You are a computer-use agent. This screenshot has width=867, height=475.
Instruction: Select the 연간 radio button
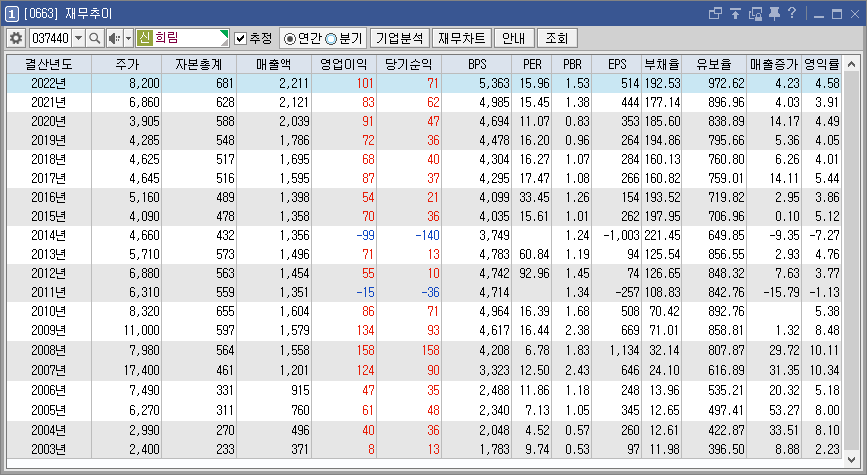pyautogui.click(x=289, y=39)
